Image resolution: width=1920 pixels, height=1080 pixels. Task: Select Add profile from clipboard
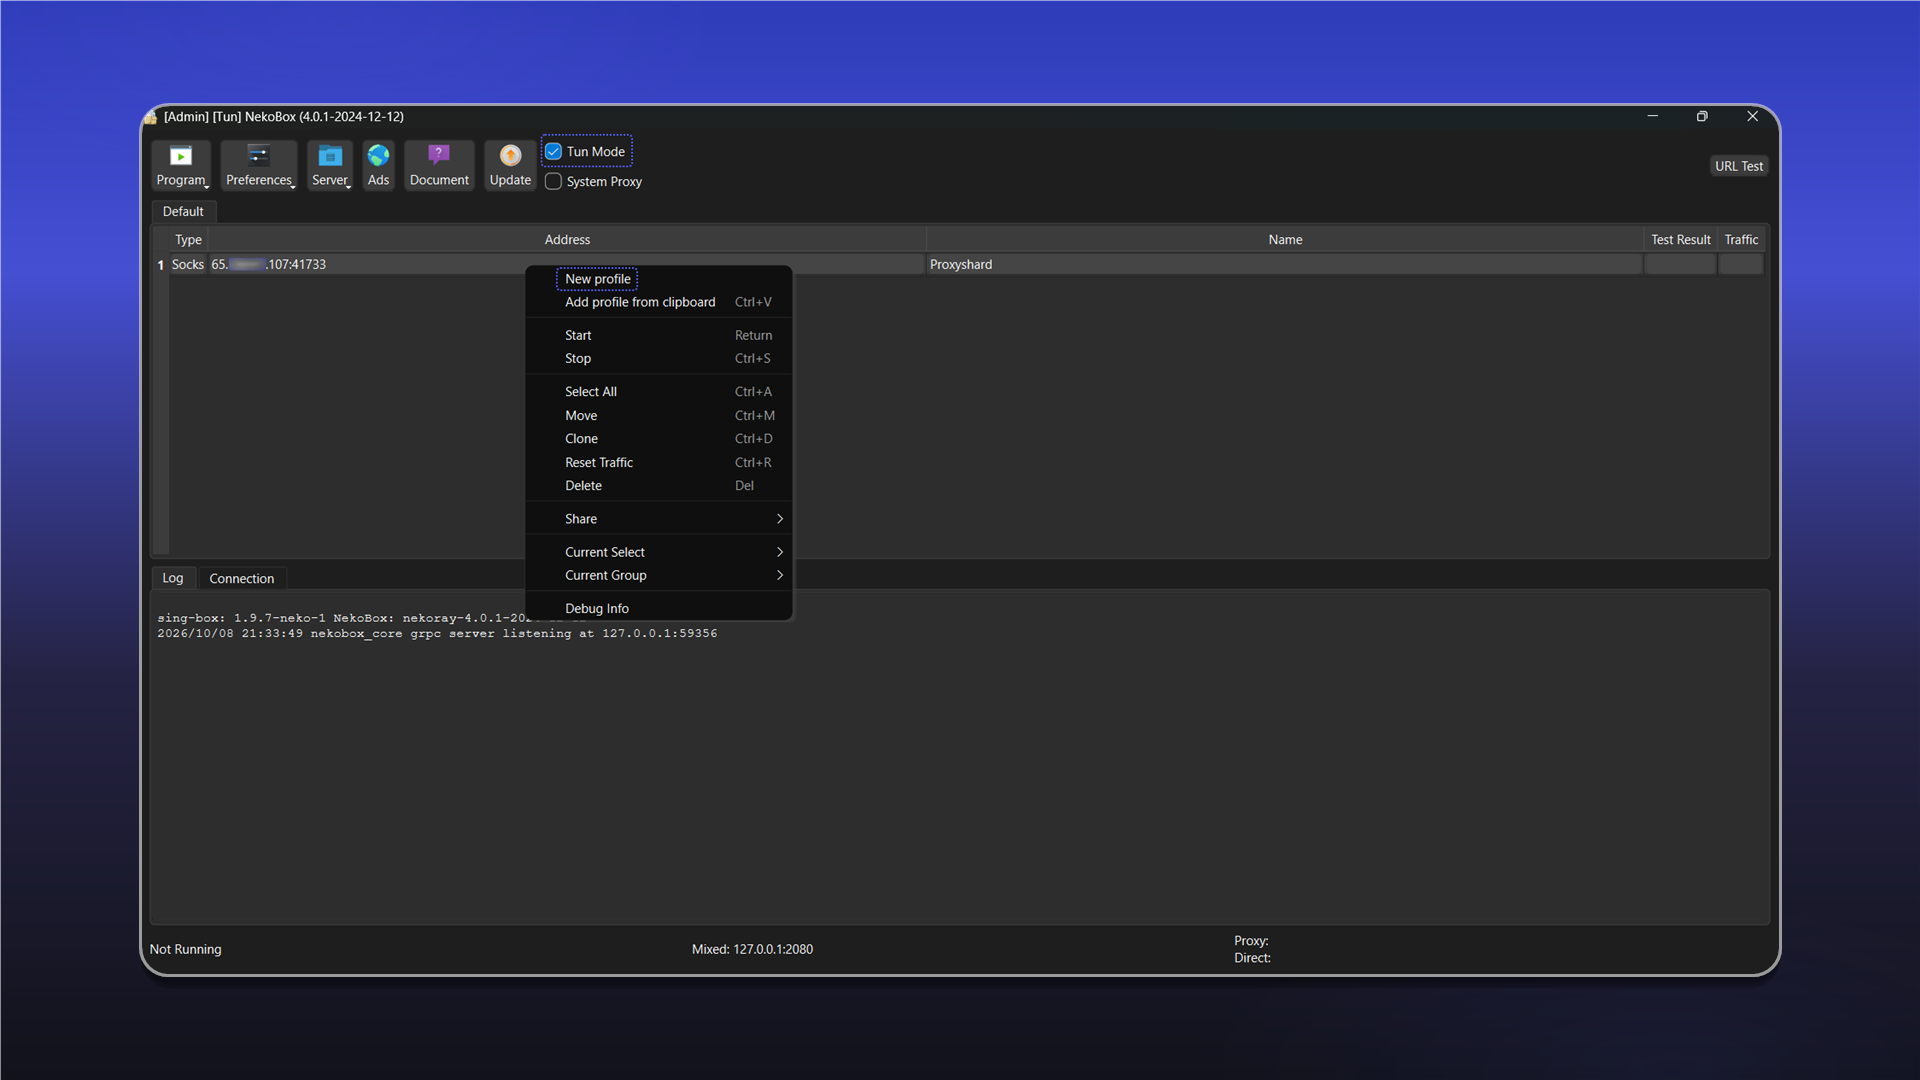pos(659,302)
